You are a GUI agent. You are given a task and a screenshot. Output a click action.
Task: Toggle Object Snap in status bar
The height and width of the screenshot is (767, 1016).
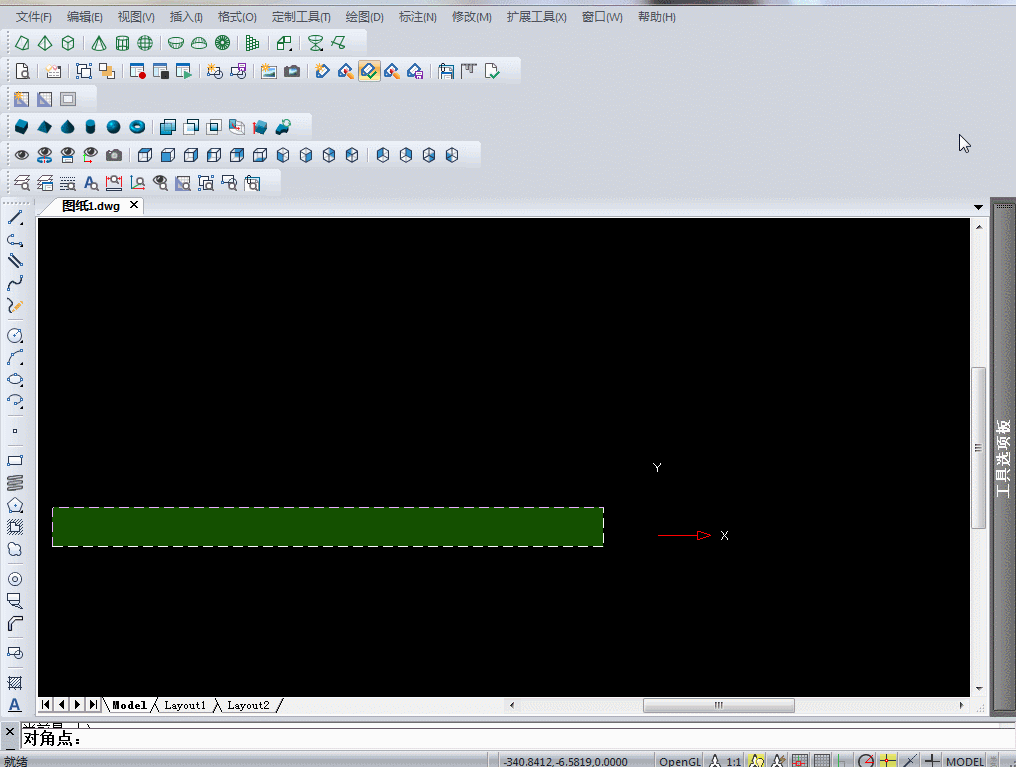coord(888,761)
